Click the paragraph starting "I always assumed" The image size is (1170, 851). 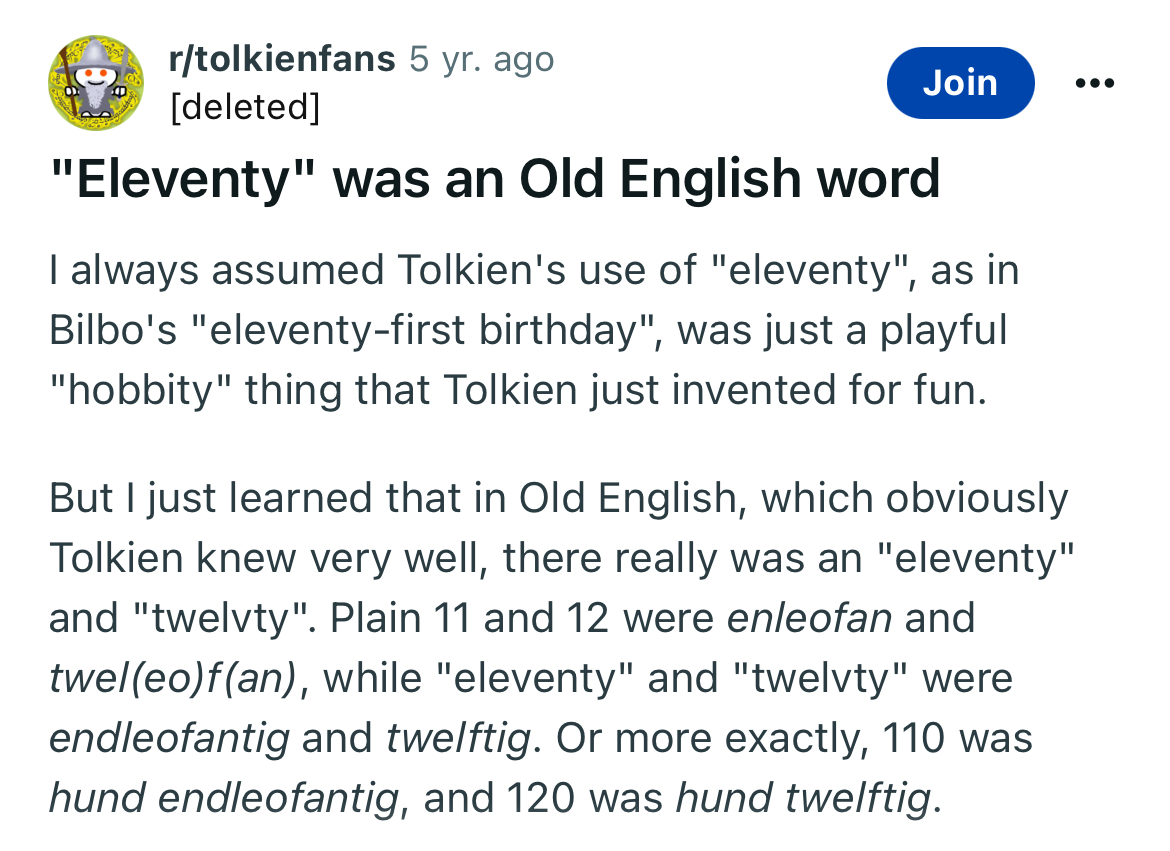pyautogui.click(x=534, y=330)
